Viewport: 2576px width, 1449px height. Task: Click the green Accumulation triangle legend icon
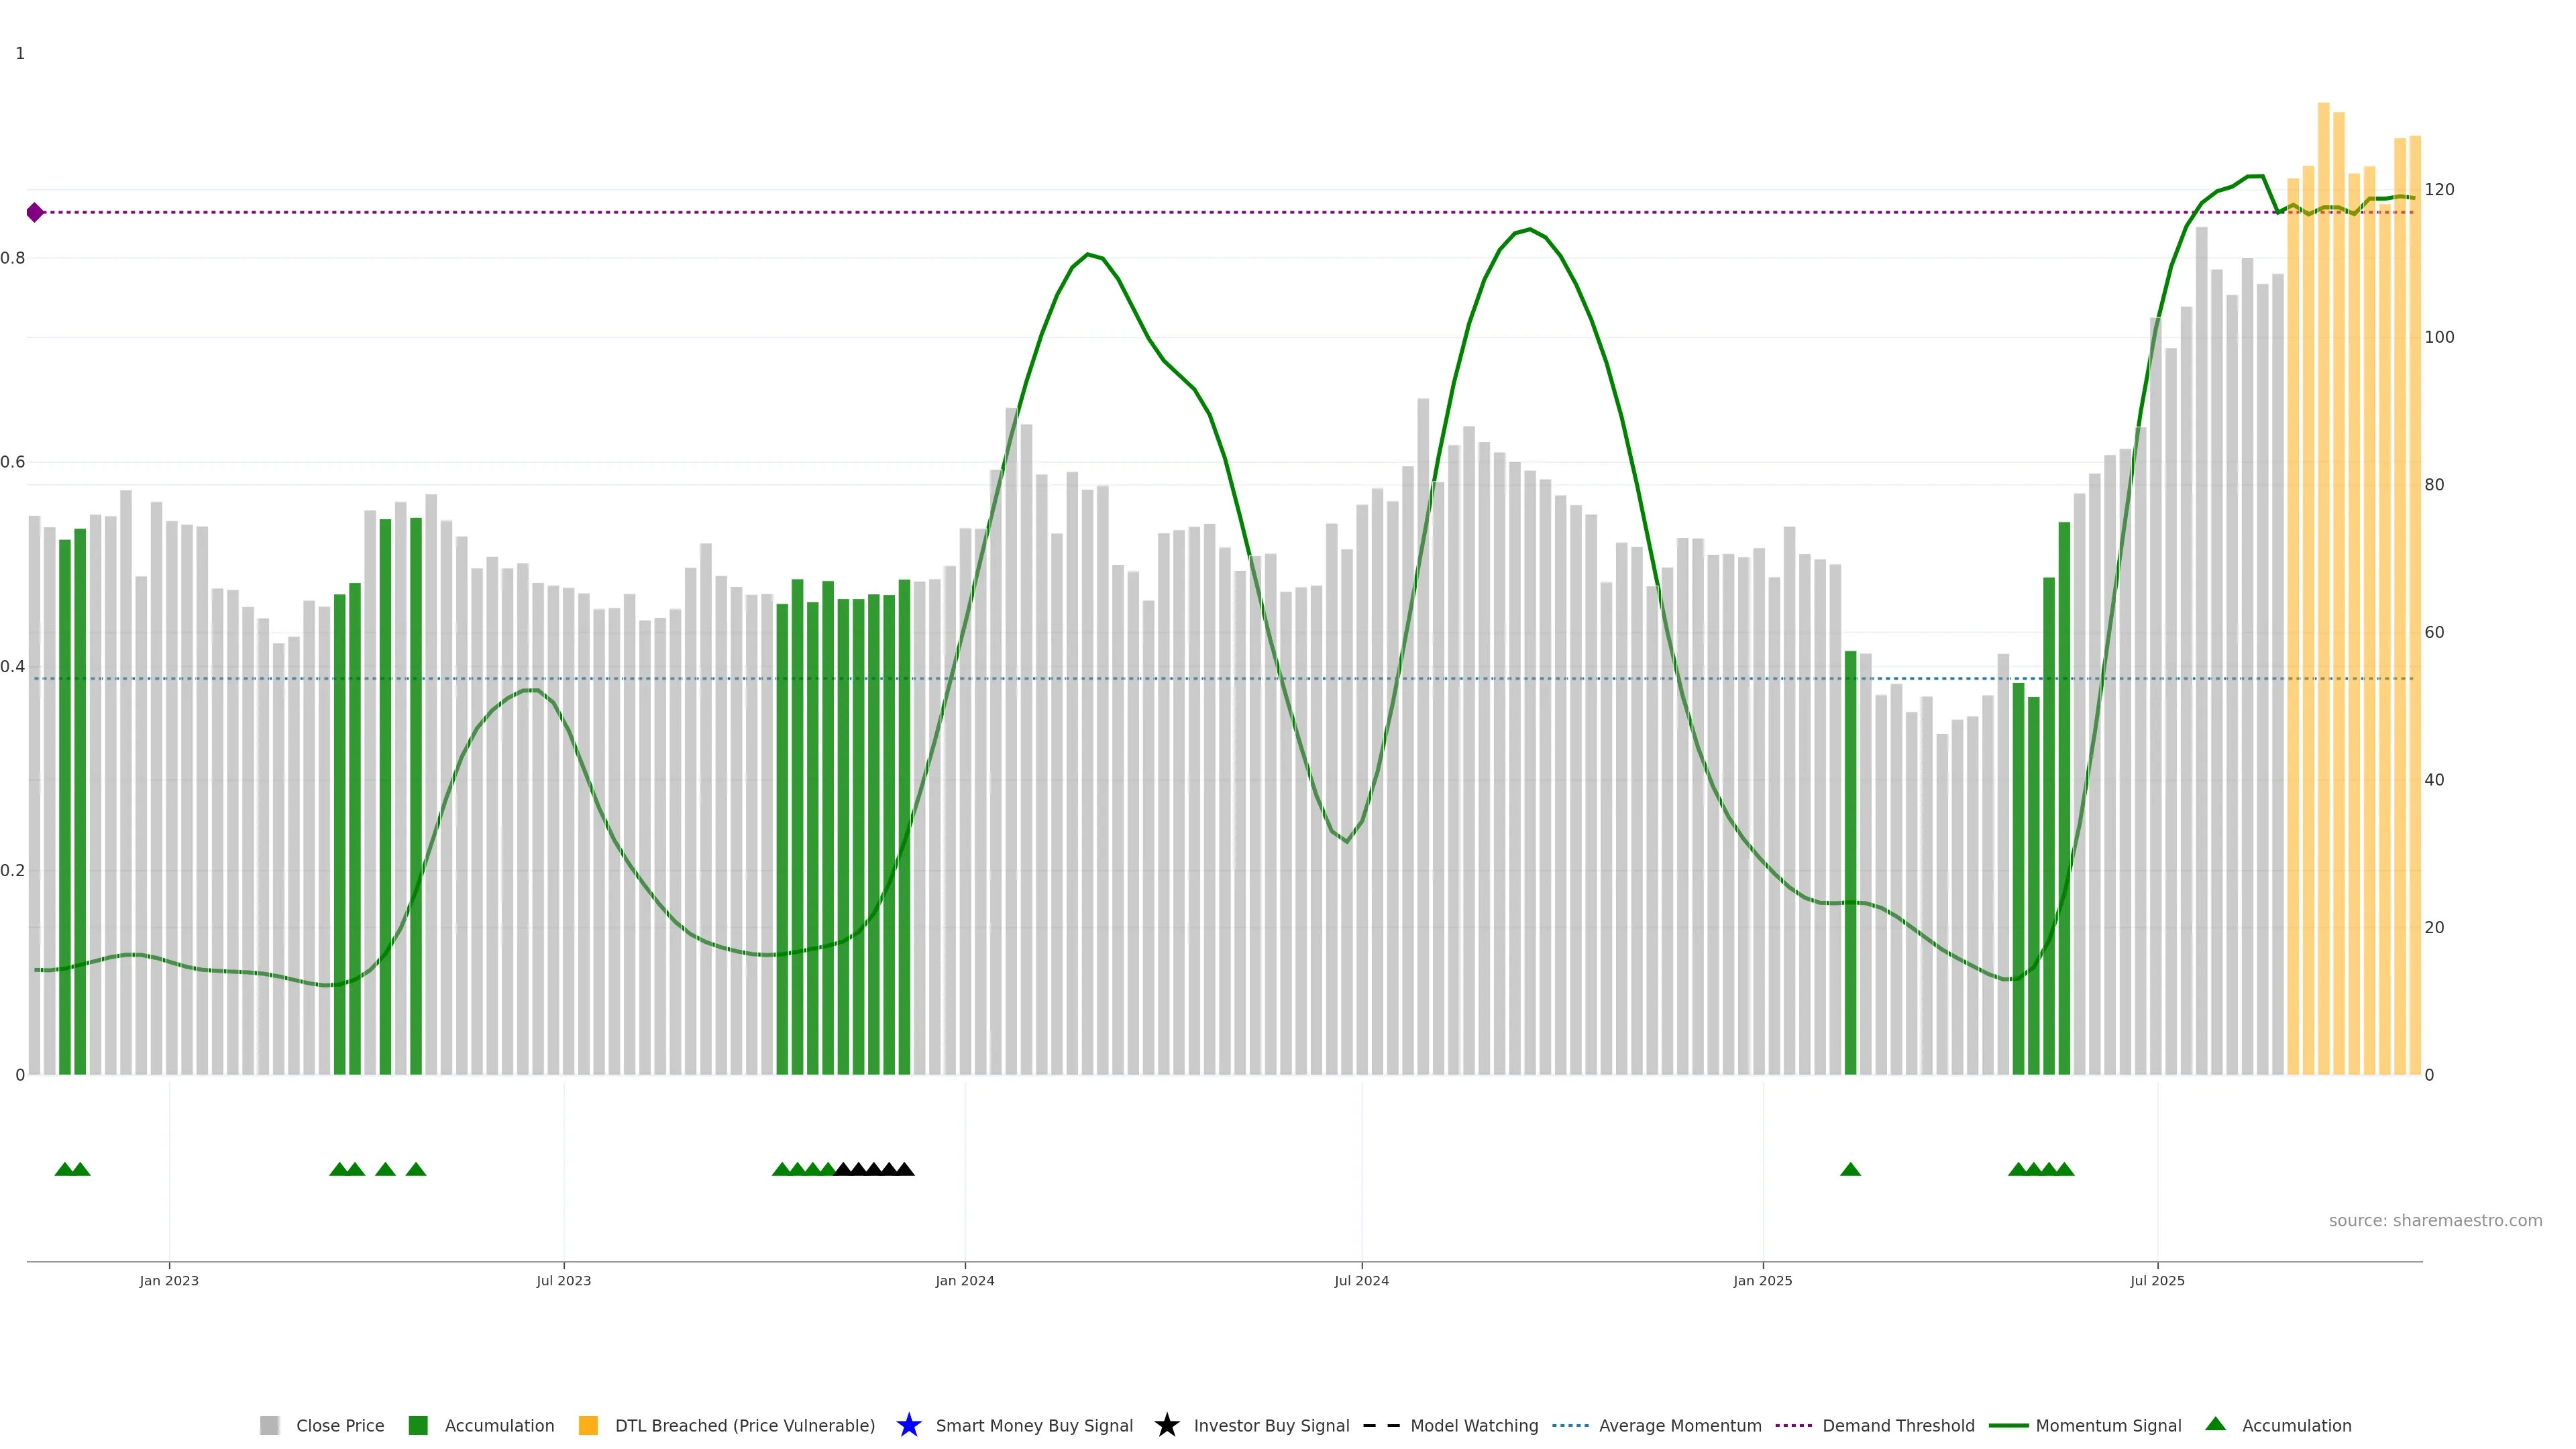coord(2215,1424)
